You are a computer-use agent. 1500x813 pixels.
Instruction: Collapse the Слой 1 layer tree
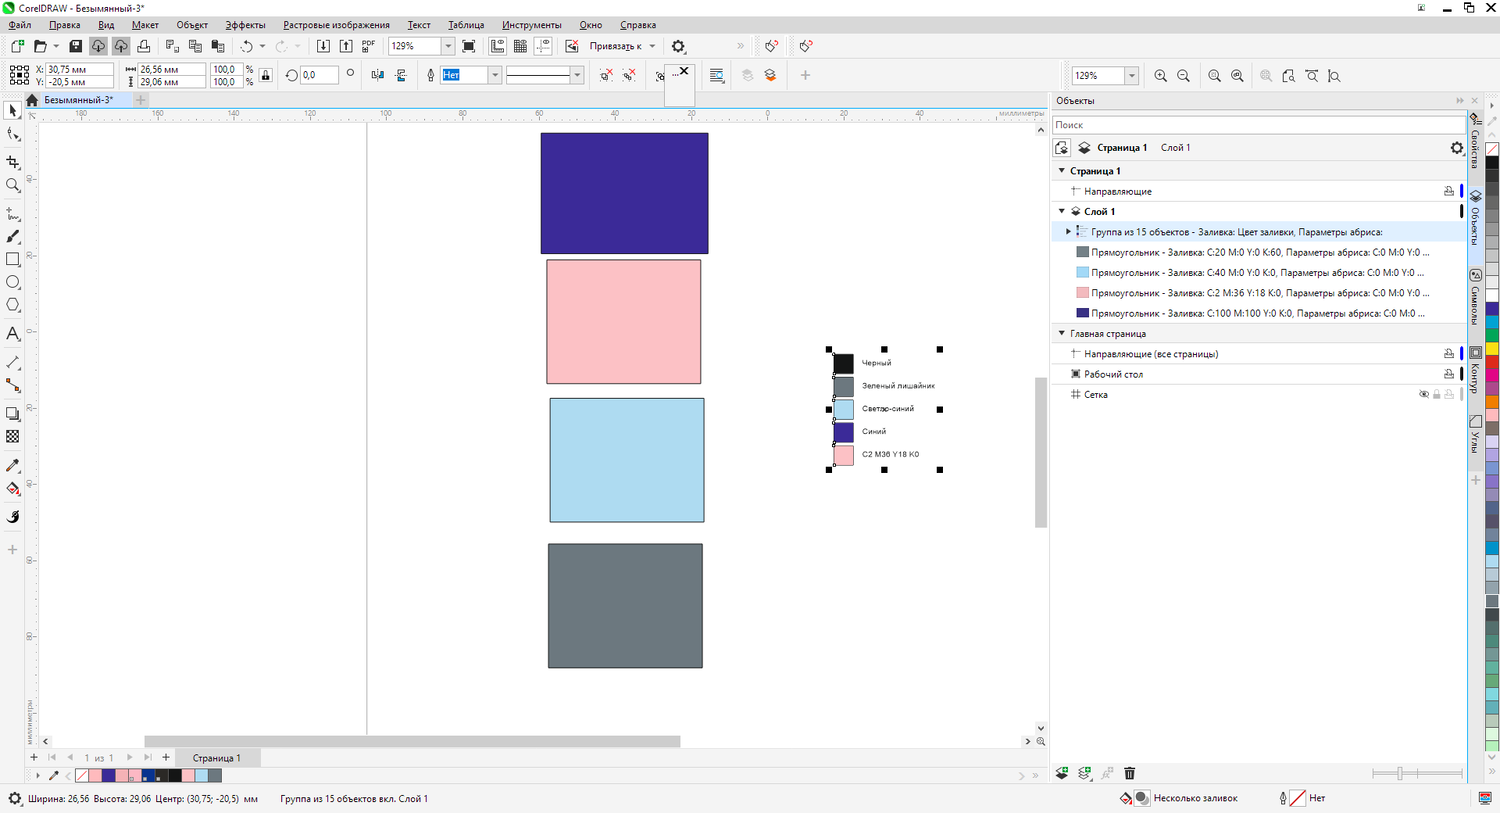pyautogui.click(x=1062, y=211)
